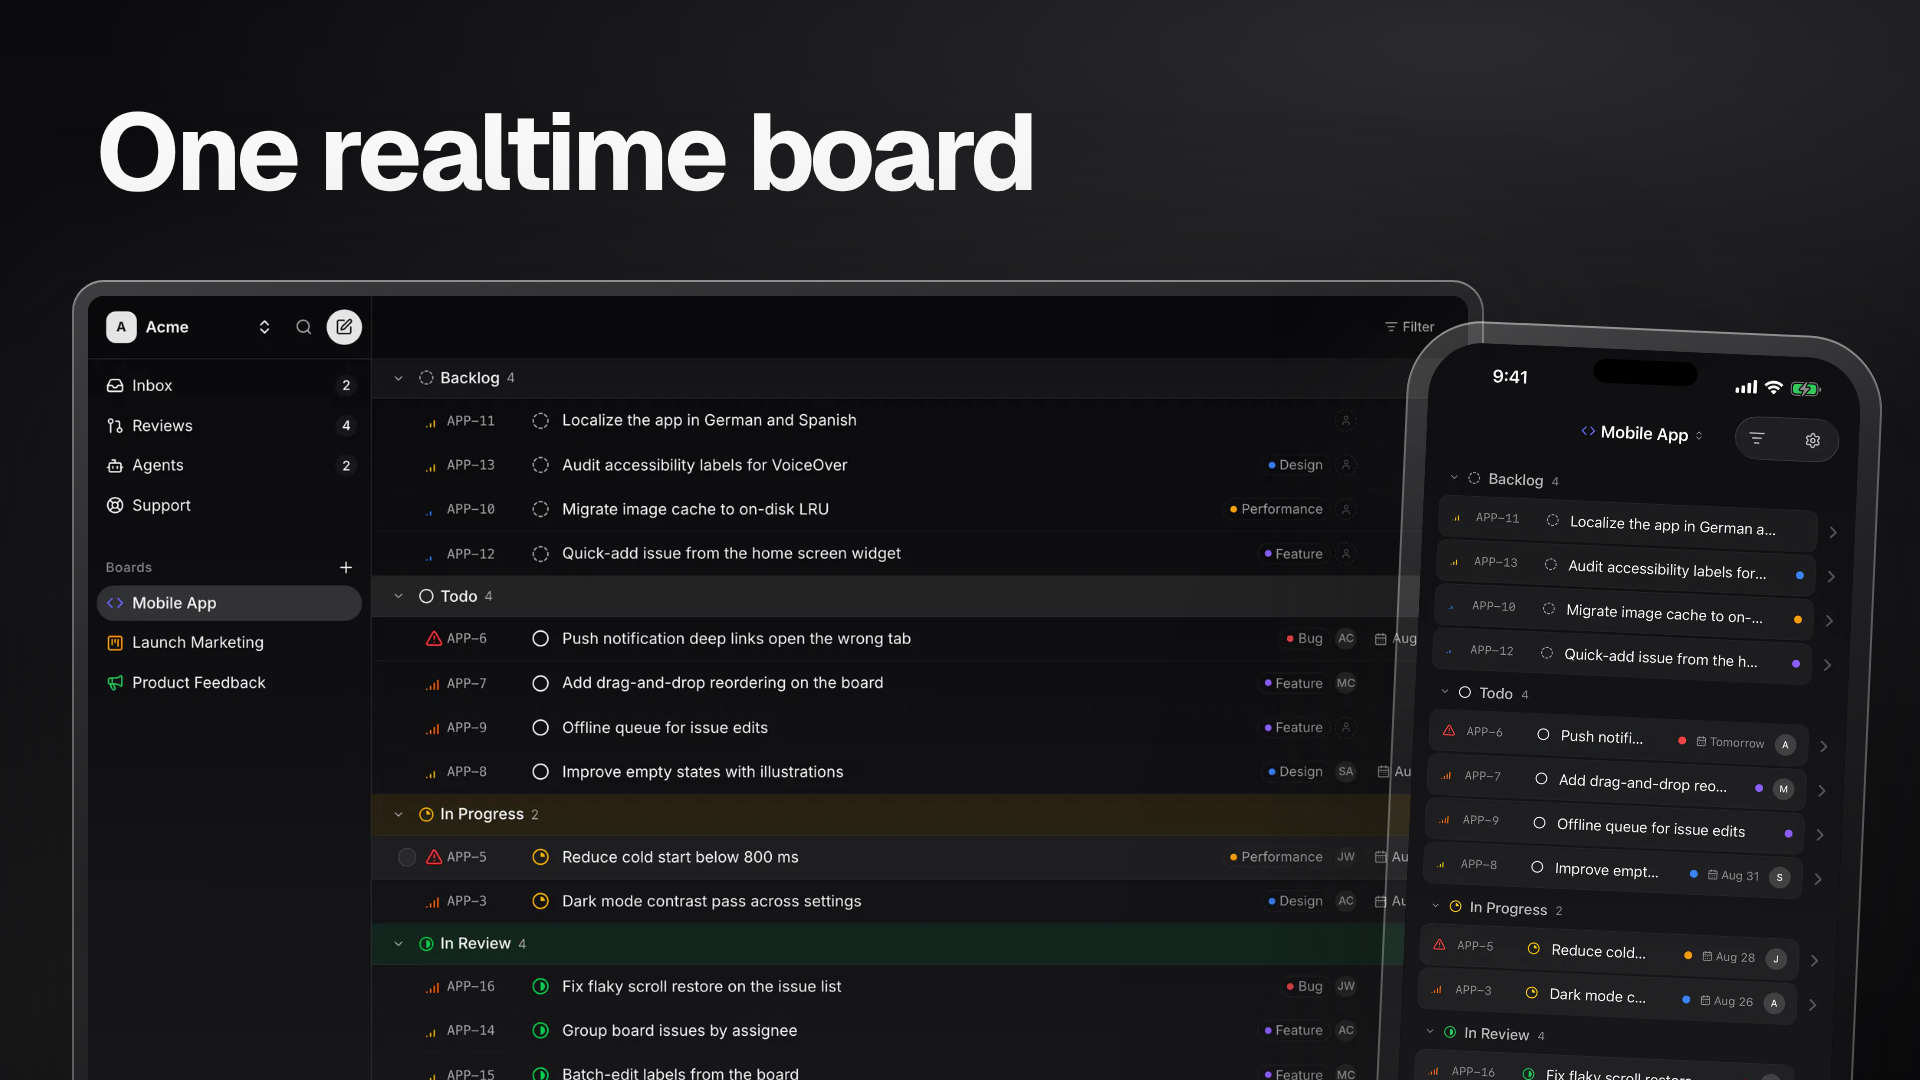Open 'Offline queue for issue edits' on phone
Viewport: 1920px width, 1080px height.
tap(1651, 828)
